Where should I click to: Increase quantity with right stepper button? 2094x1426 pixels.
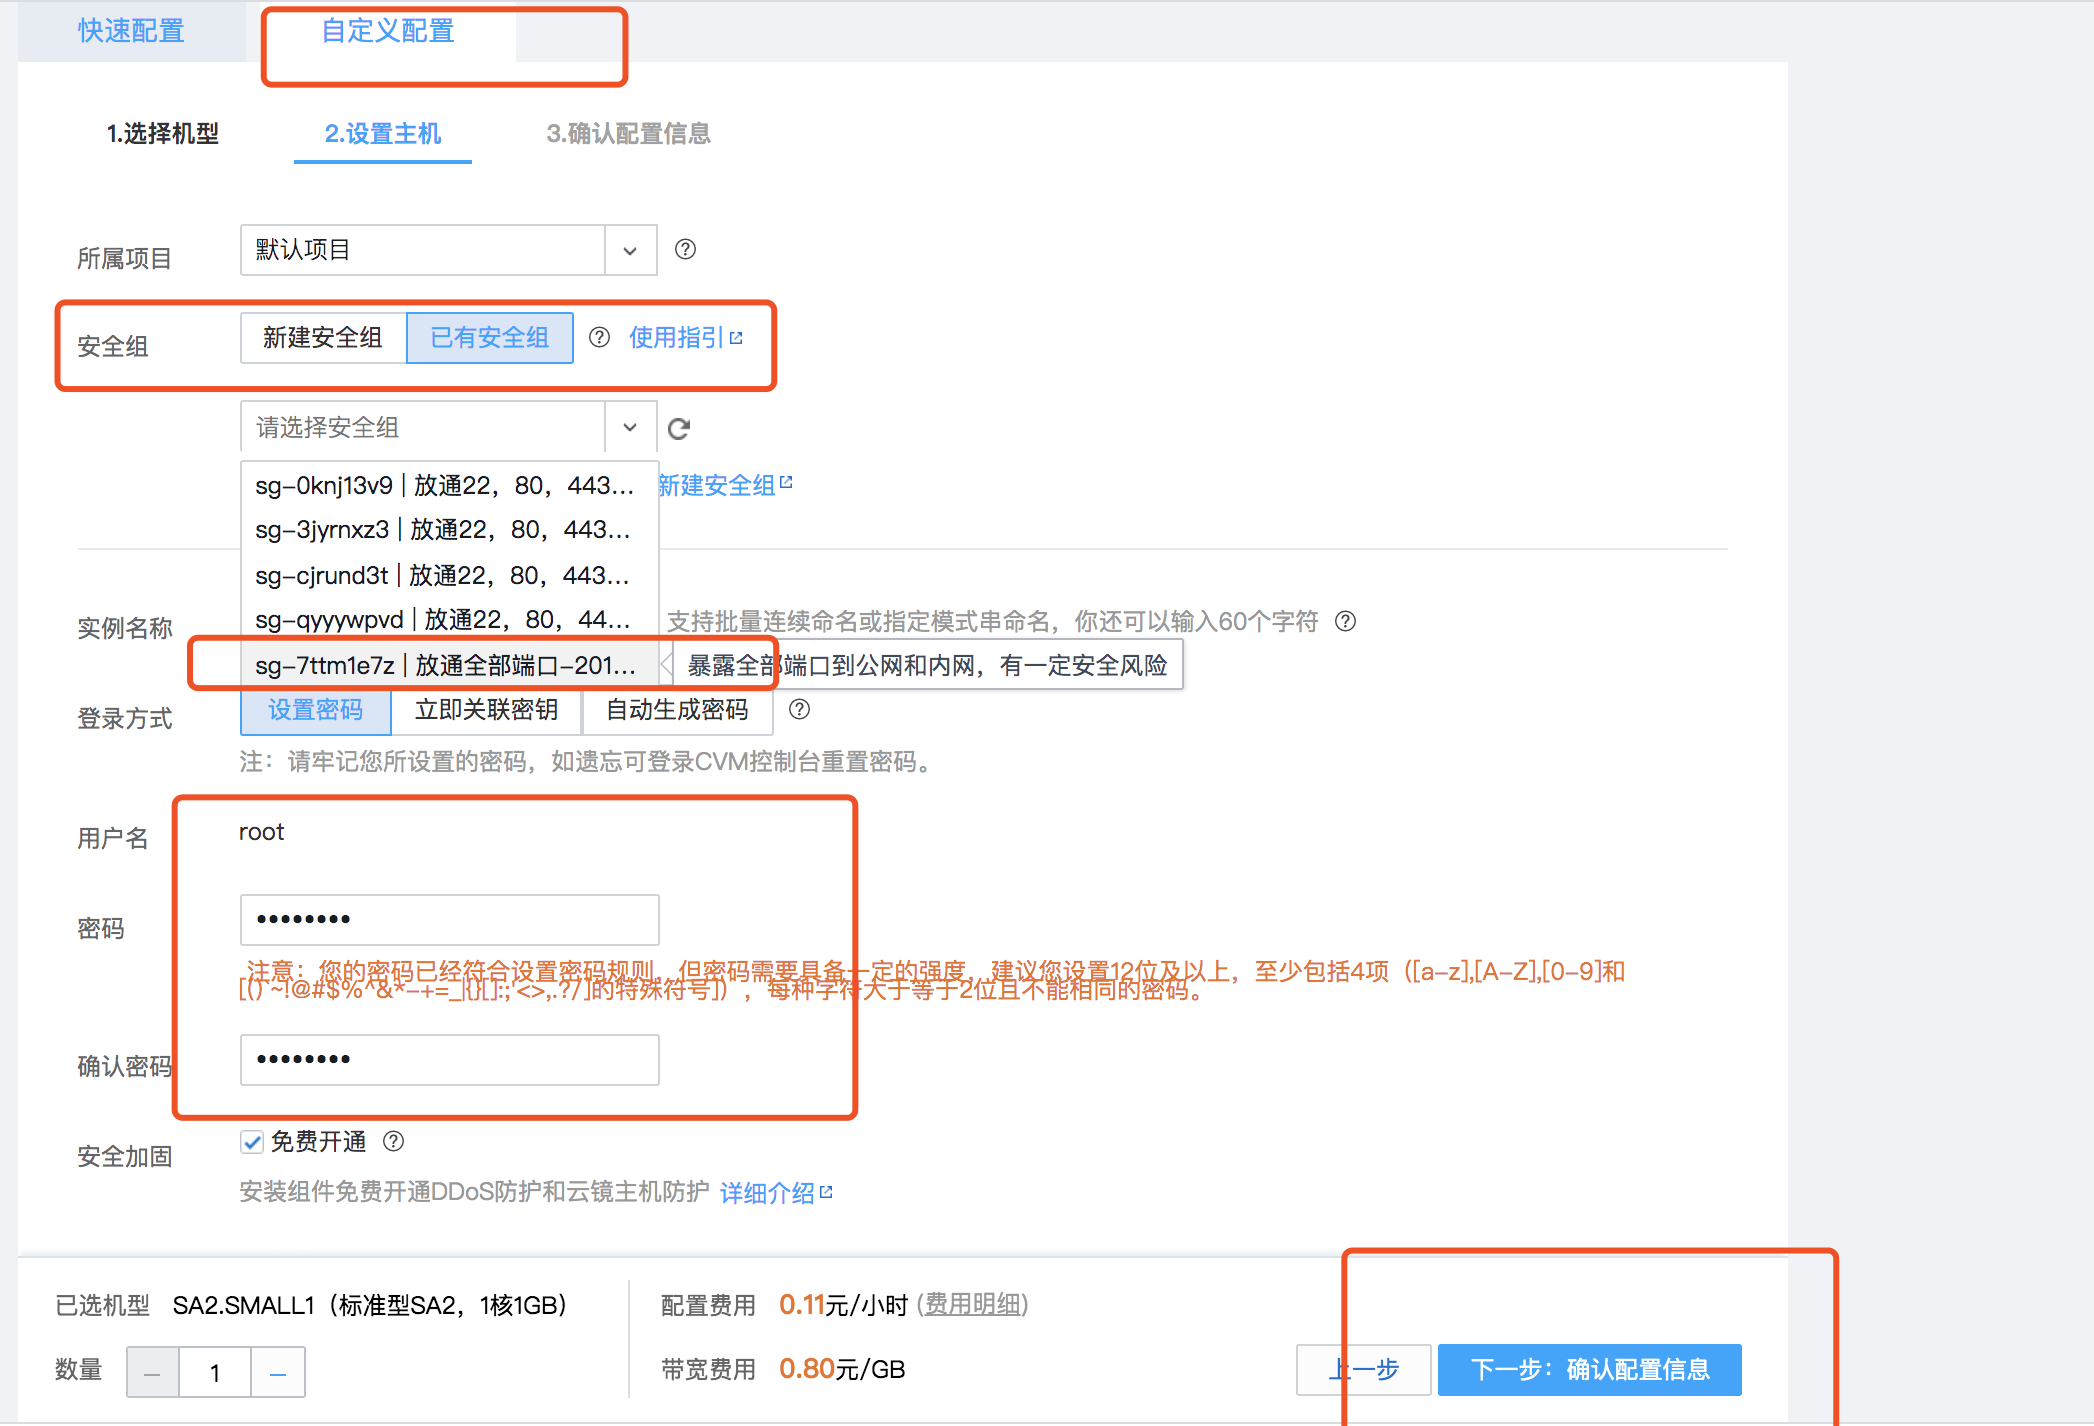click(278, 1373)
